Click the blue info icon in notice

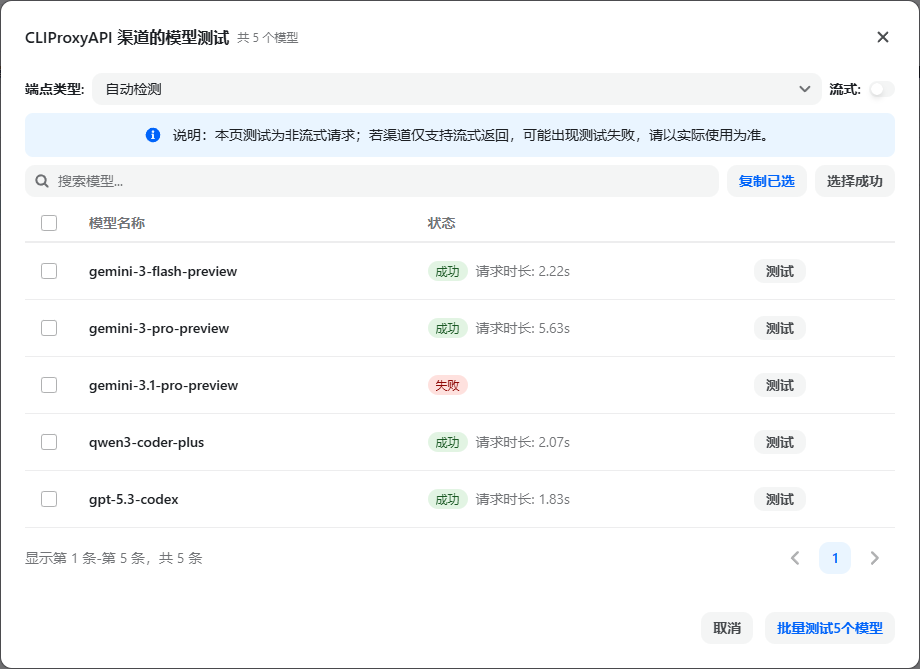tap(153, 135)
